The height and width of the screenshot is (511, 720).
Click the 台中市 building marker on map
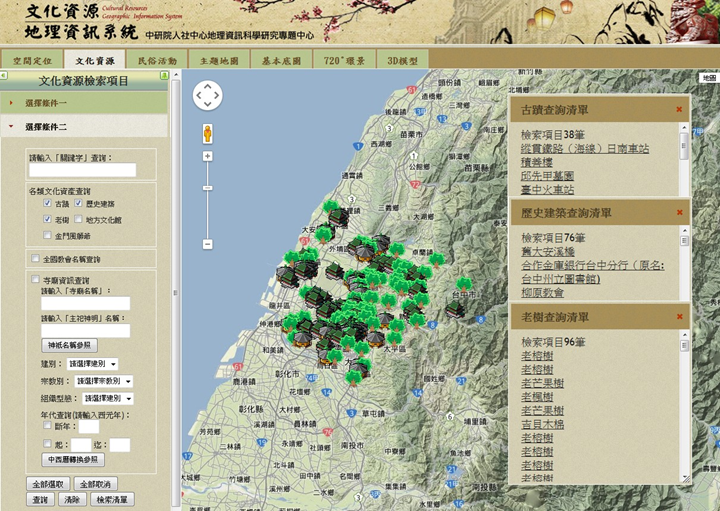pyautogui.click(x=456, y=309)
